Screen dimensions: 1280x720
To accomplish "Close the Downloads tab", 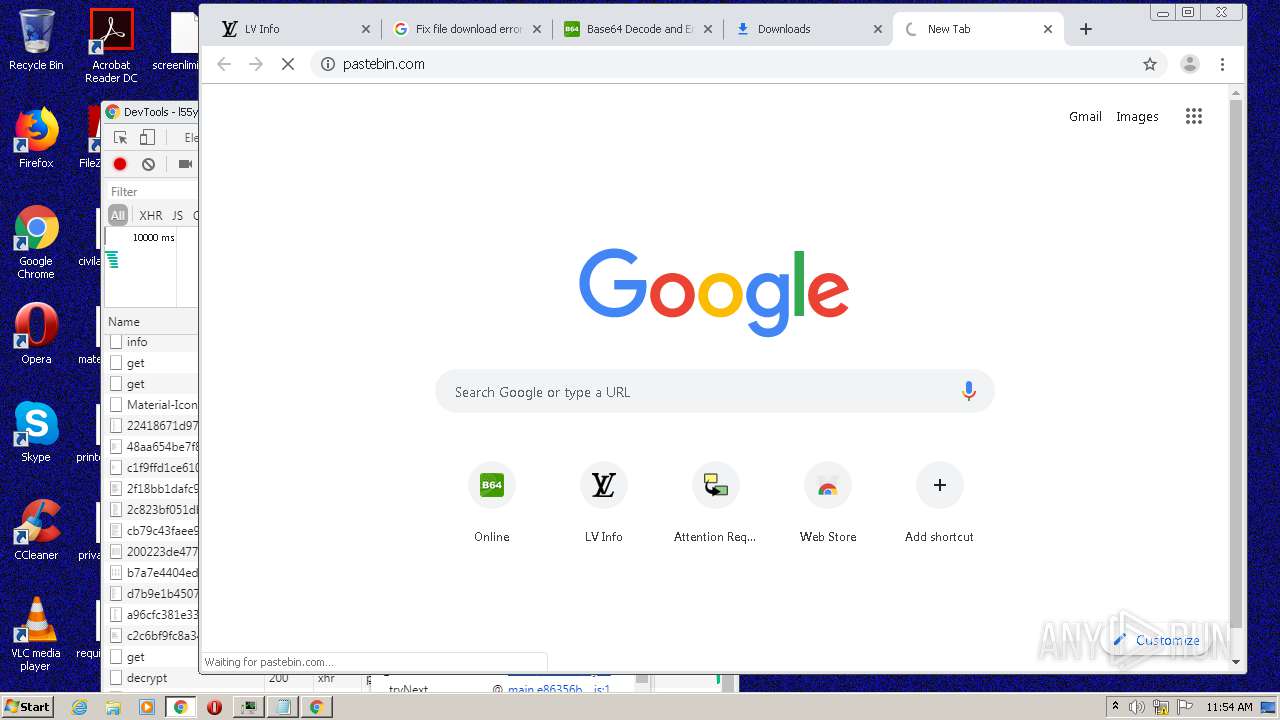I will click(878, 29).
